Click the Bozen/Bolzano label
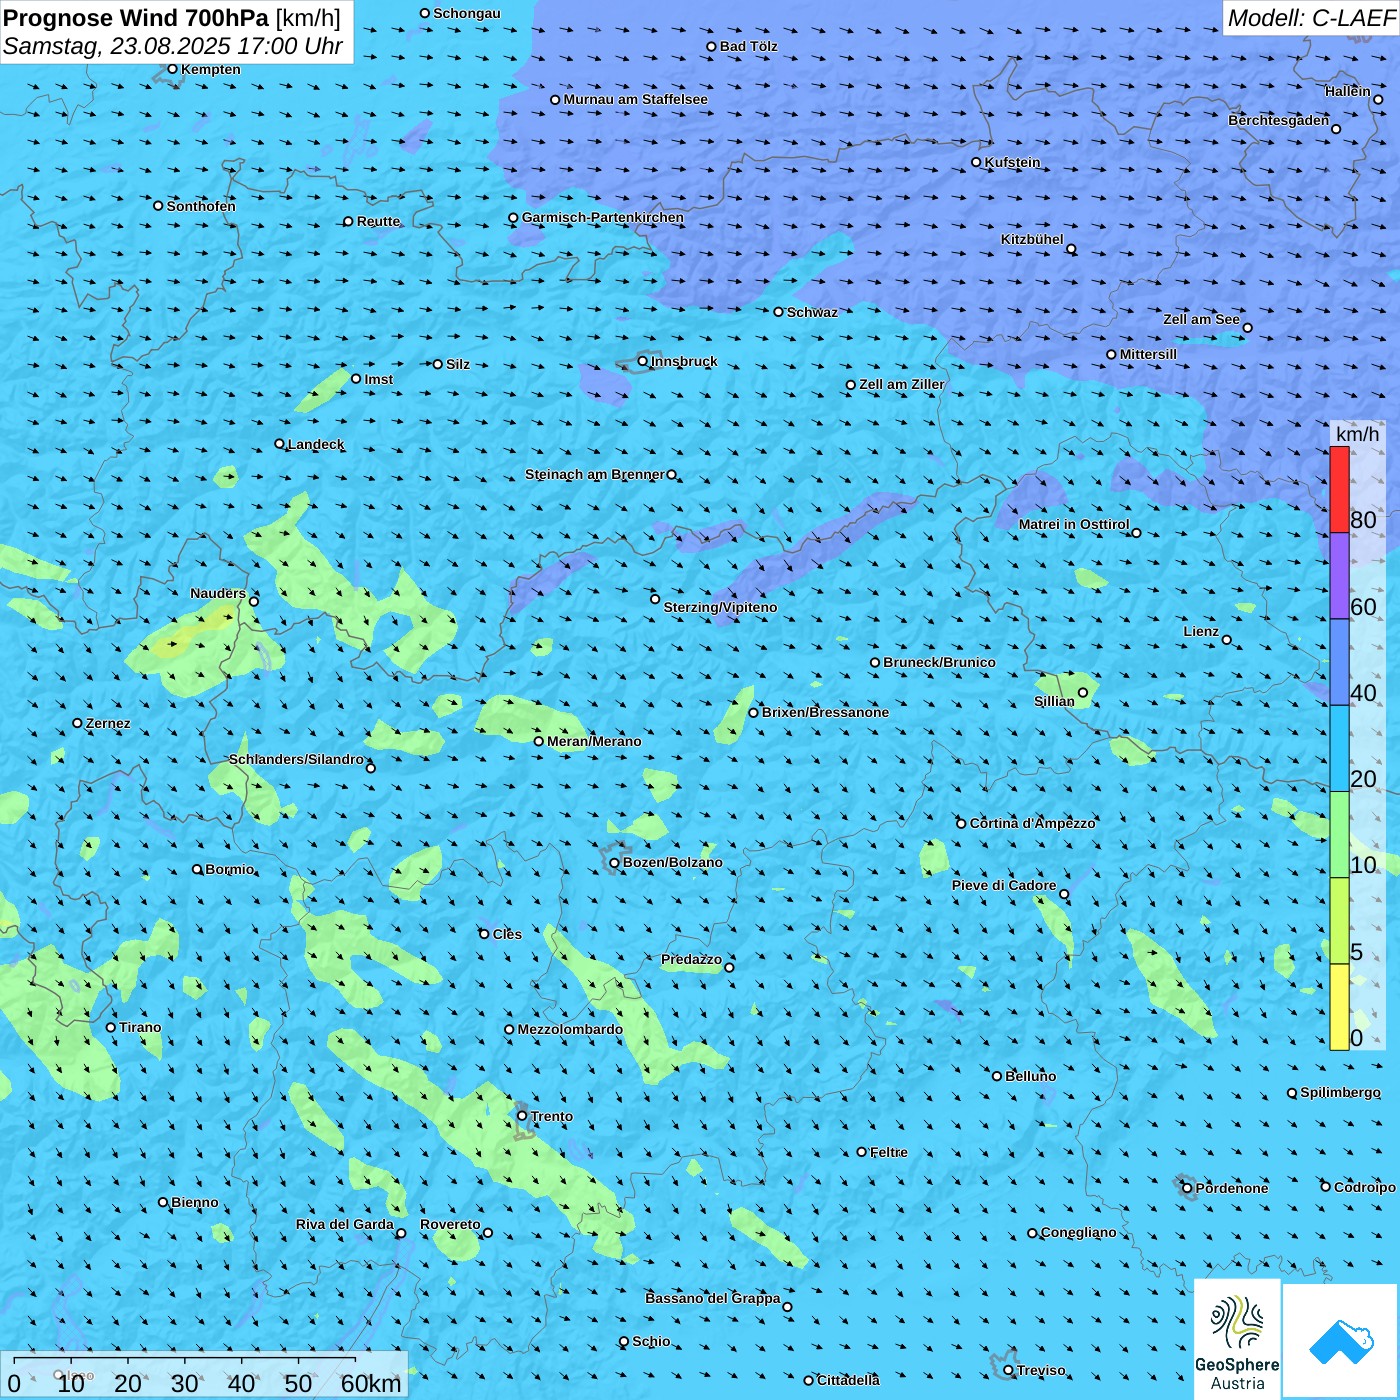Image resolution: width=1400 pixels, height=1400 pixels. pos(672,862)
